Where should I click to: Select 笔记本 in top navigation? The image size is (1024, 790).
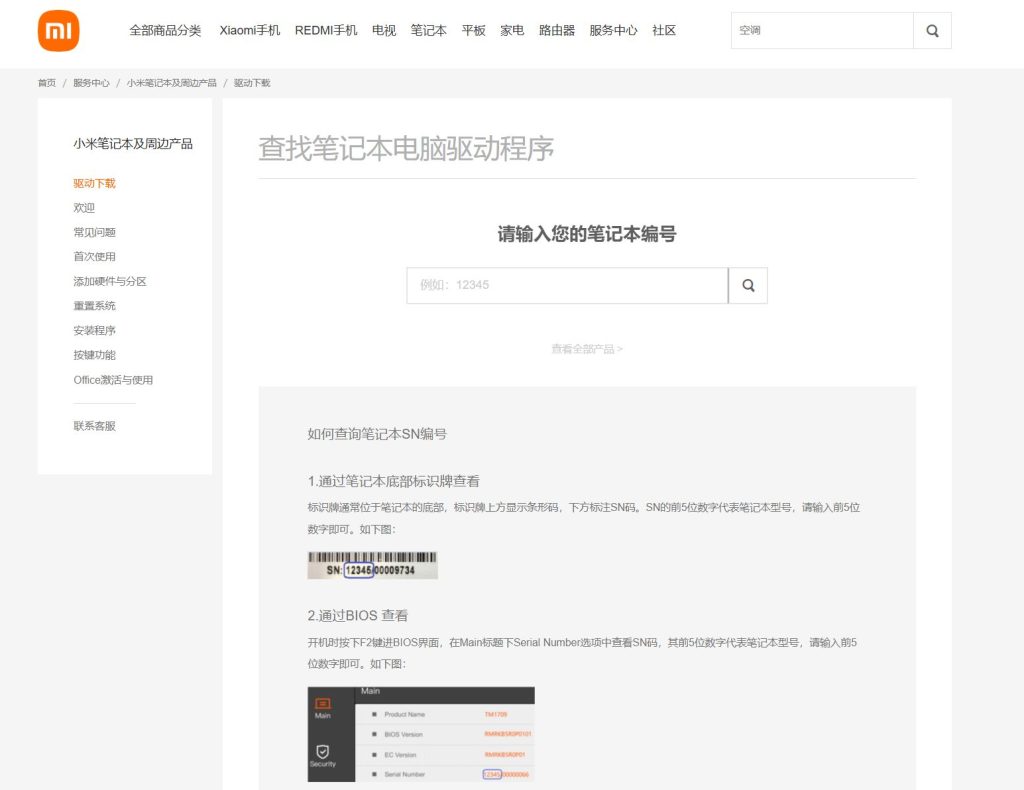(x=428, y=31)
